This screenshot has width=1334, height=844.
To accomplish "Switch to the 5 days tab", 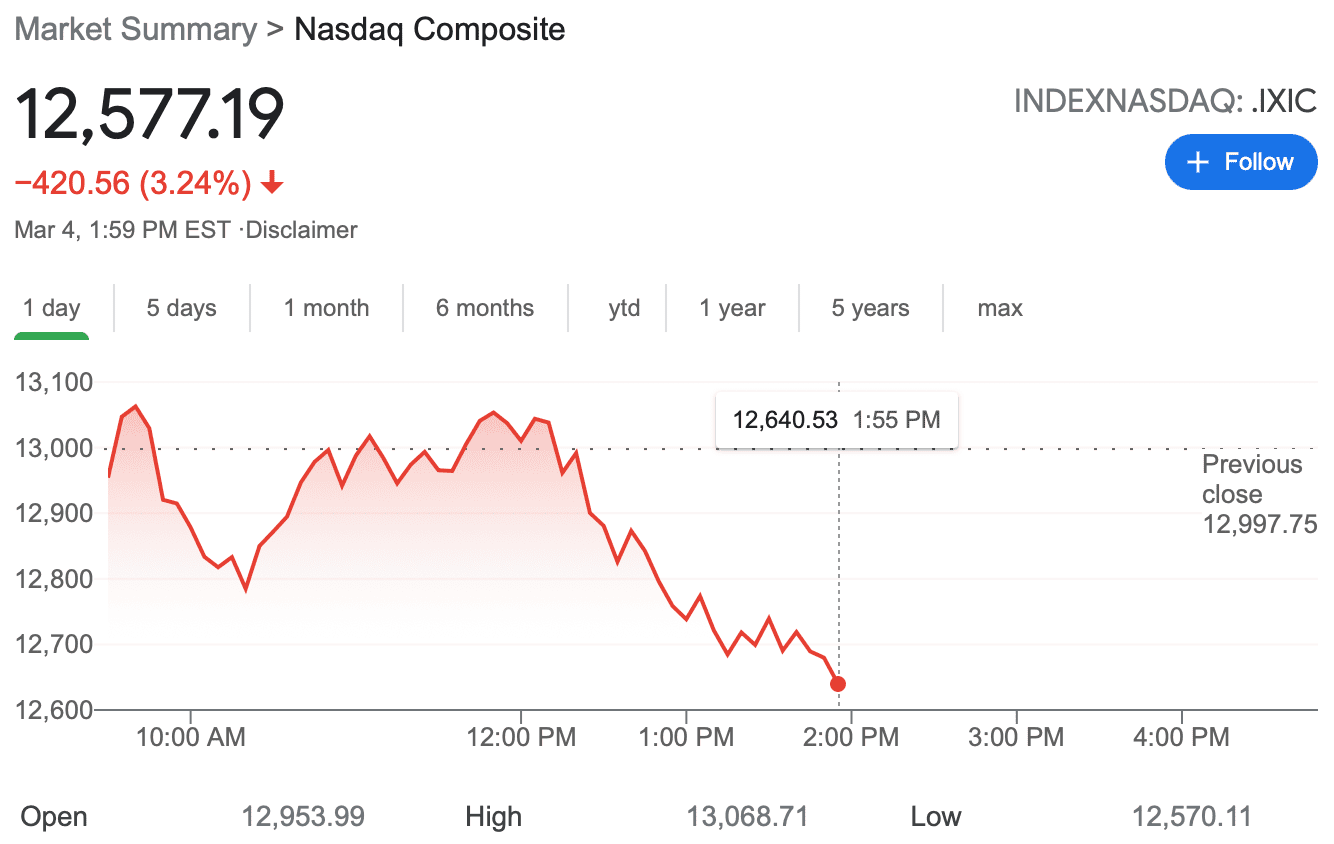I will (181, 308).
